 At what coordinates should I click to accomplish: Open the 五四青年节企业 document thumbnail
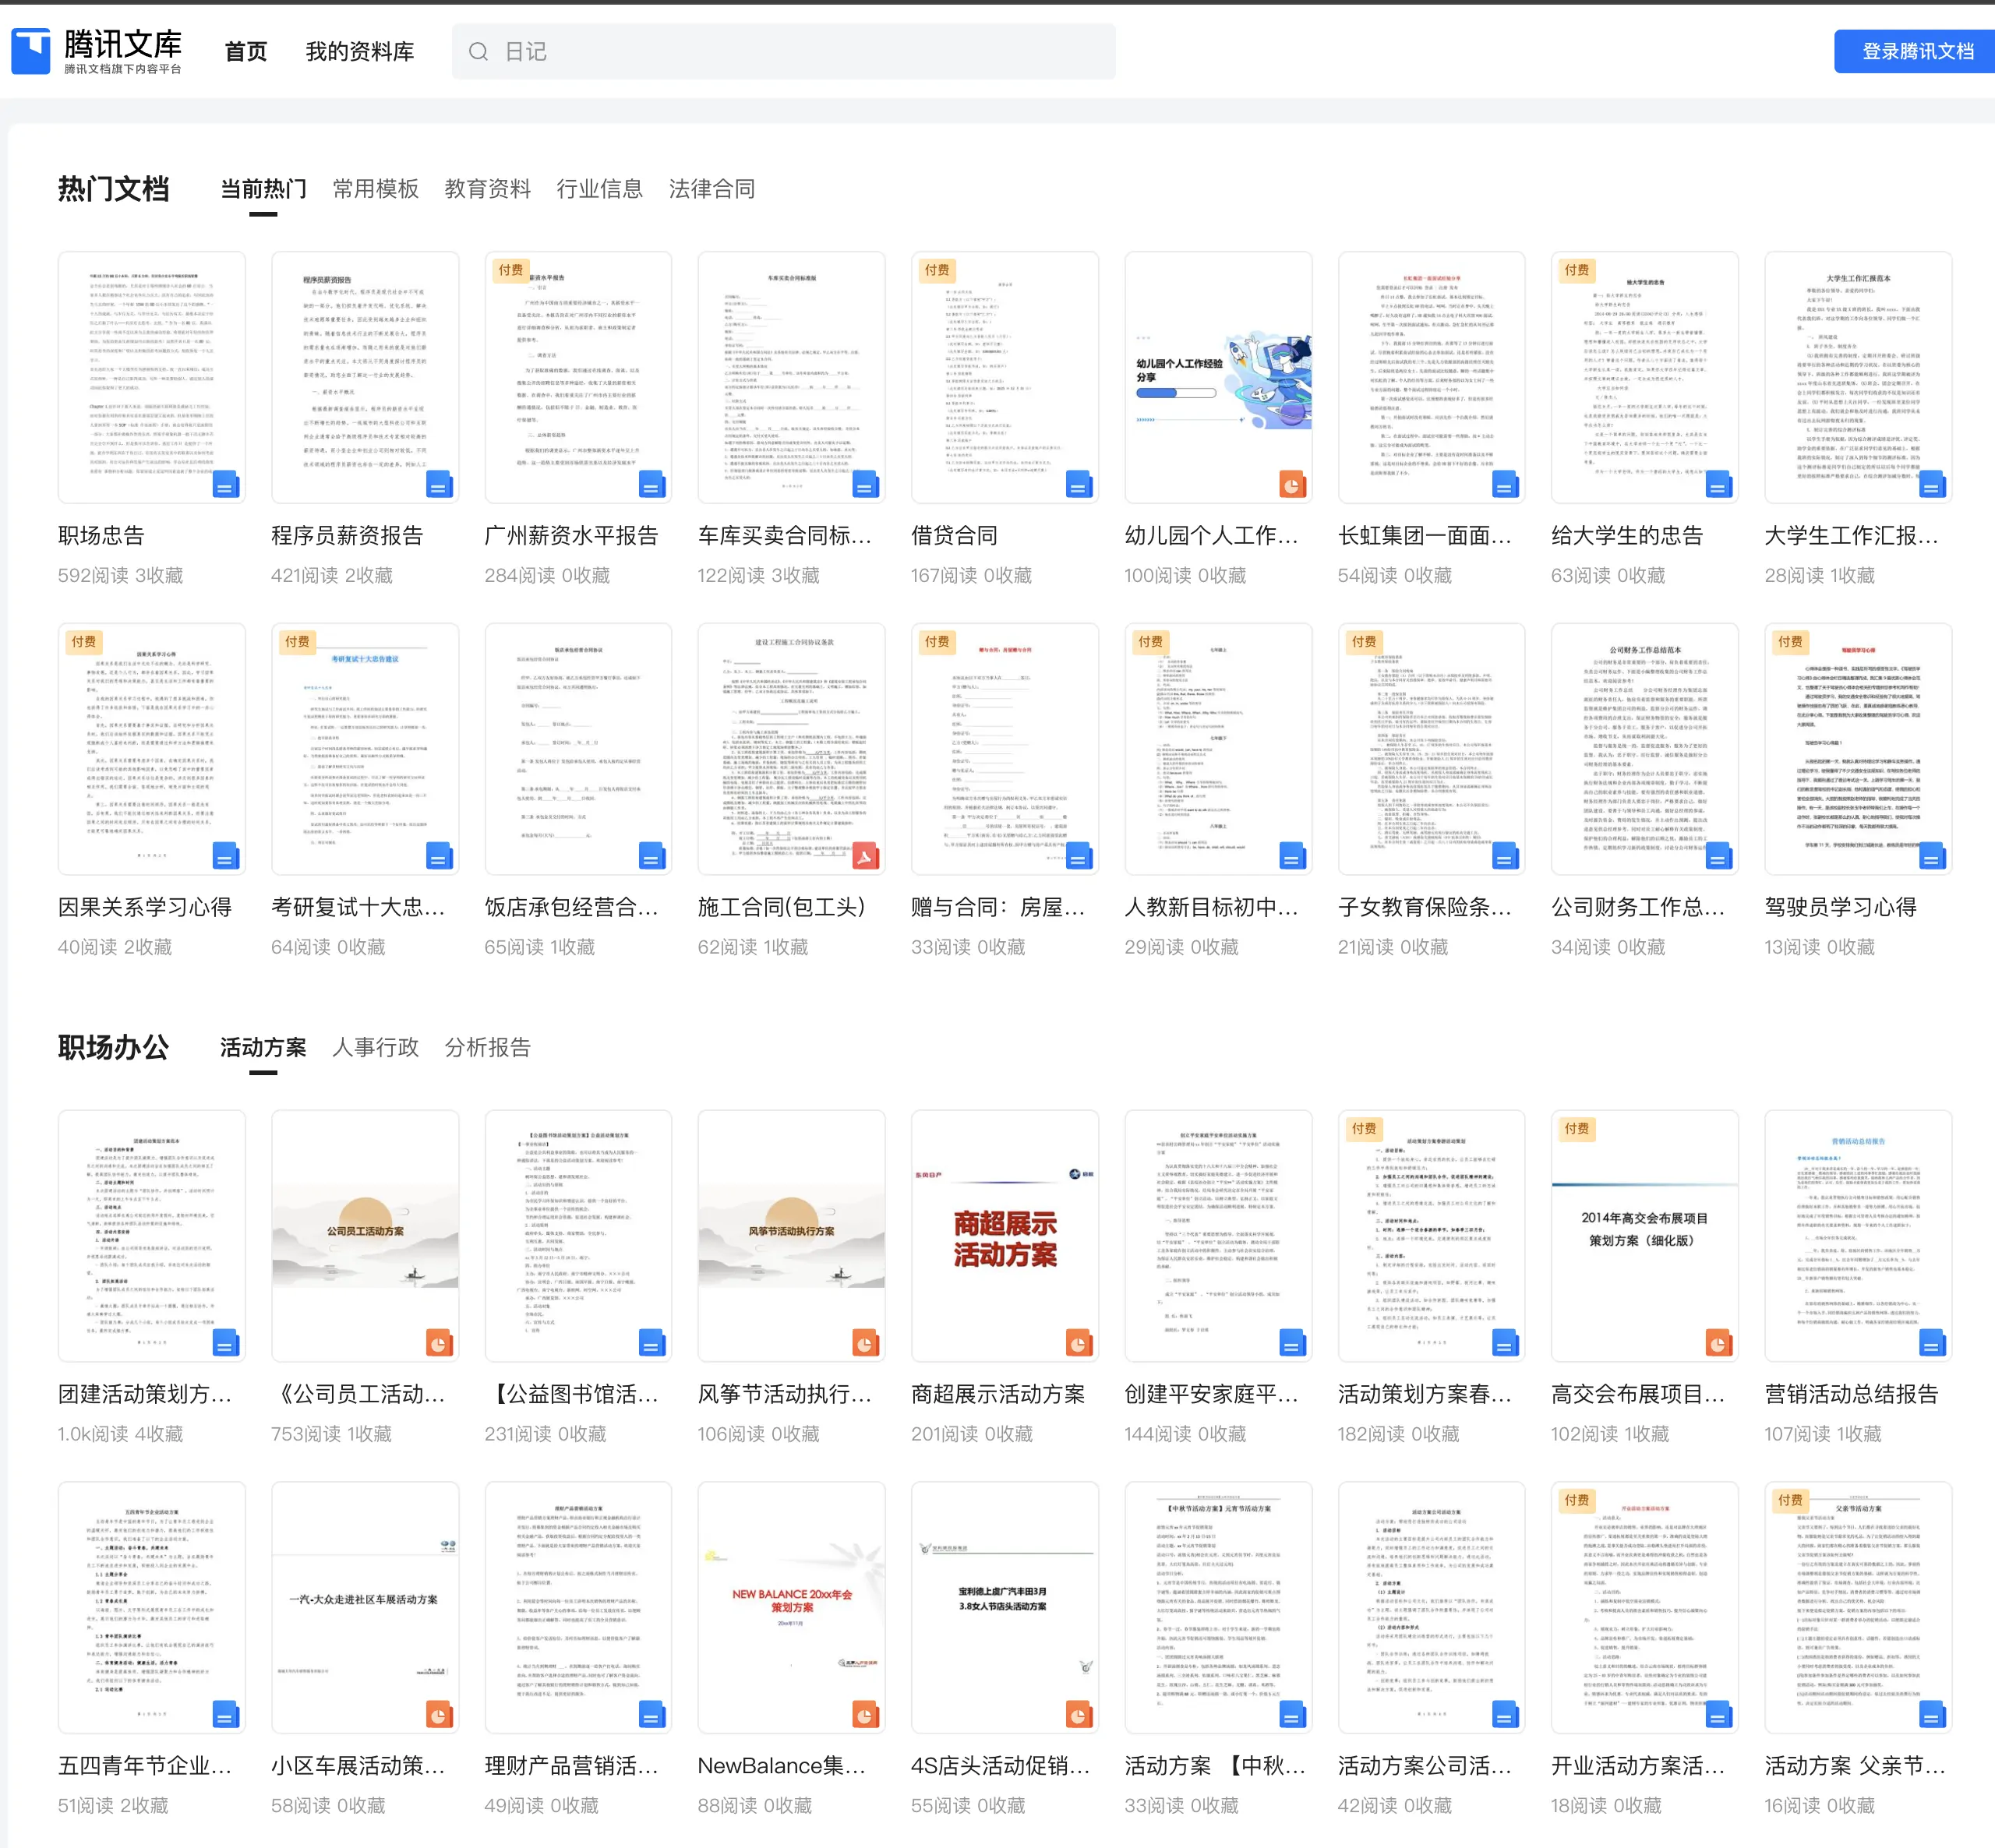click(151, 1607)
